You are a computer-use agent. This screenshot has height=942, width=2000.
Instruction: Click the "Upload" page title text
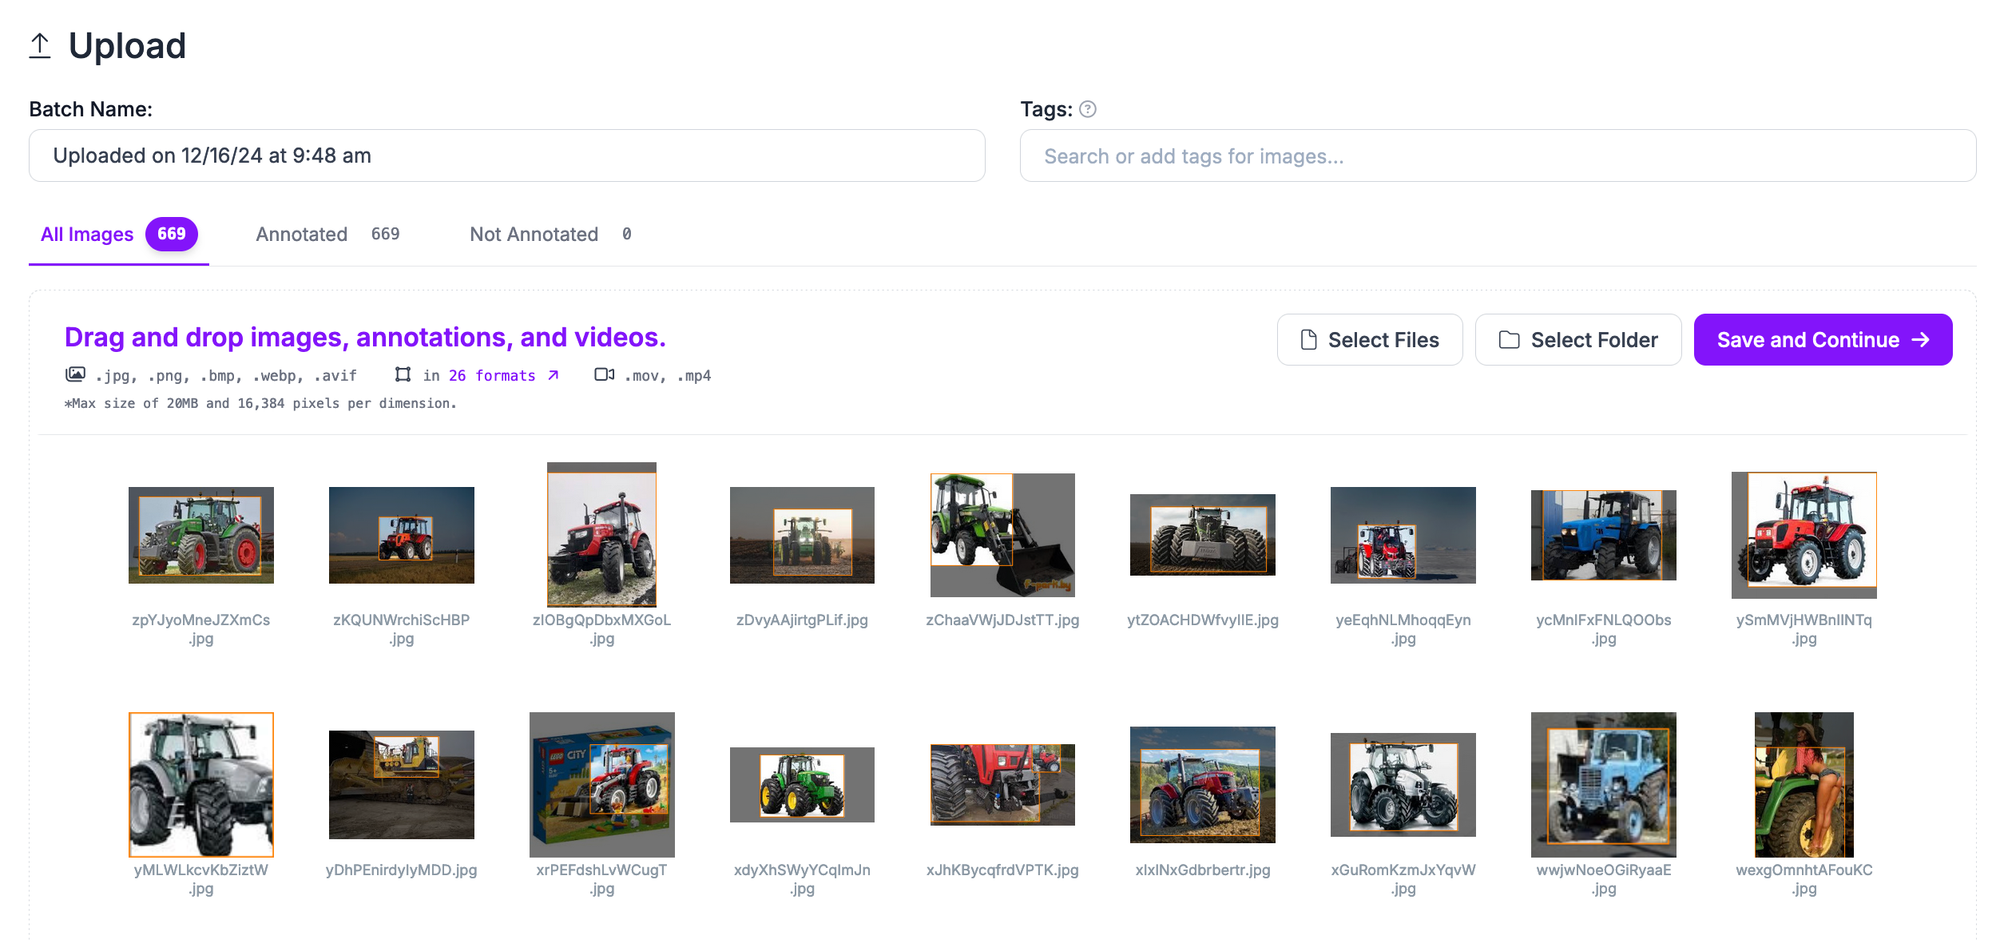pyautogui.click(x=127, y=46)
